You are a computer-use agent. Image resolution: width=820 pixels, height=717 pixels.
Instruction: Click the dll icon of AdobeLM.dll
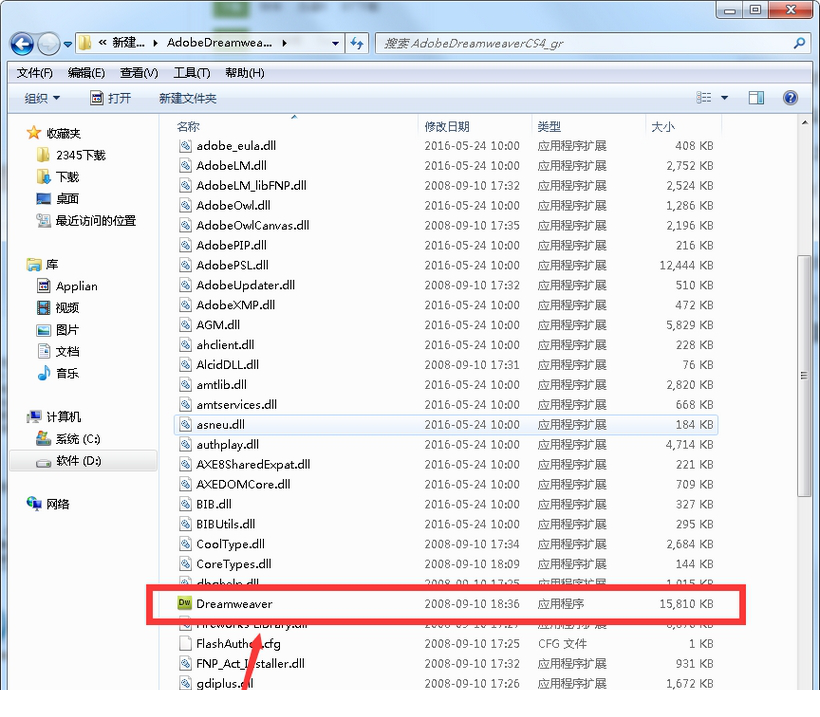(x=185, y=166)
